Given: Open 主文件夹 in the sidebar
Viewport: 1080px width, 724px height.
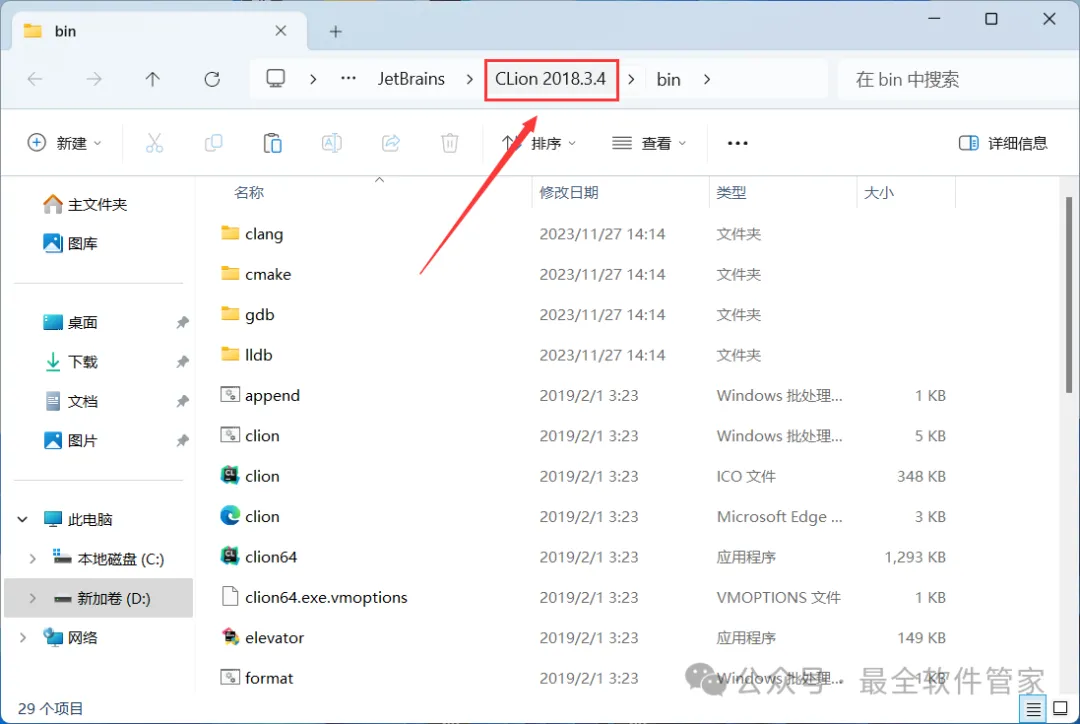Looking at the screenshot, I should (x=85, y=205).
